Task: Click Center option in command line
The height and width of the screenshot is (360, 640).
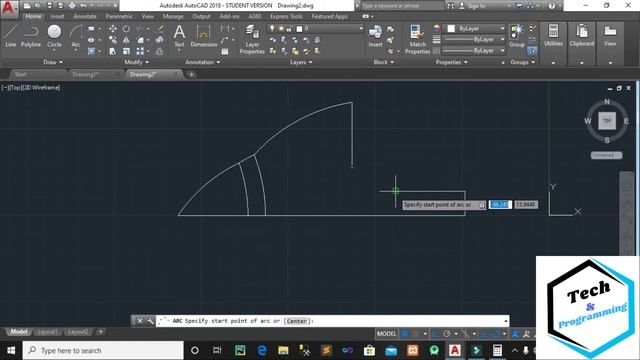Action: 297,321
